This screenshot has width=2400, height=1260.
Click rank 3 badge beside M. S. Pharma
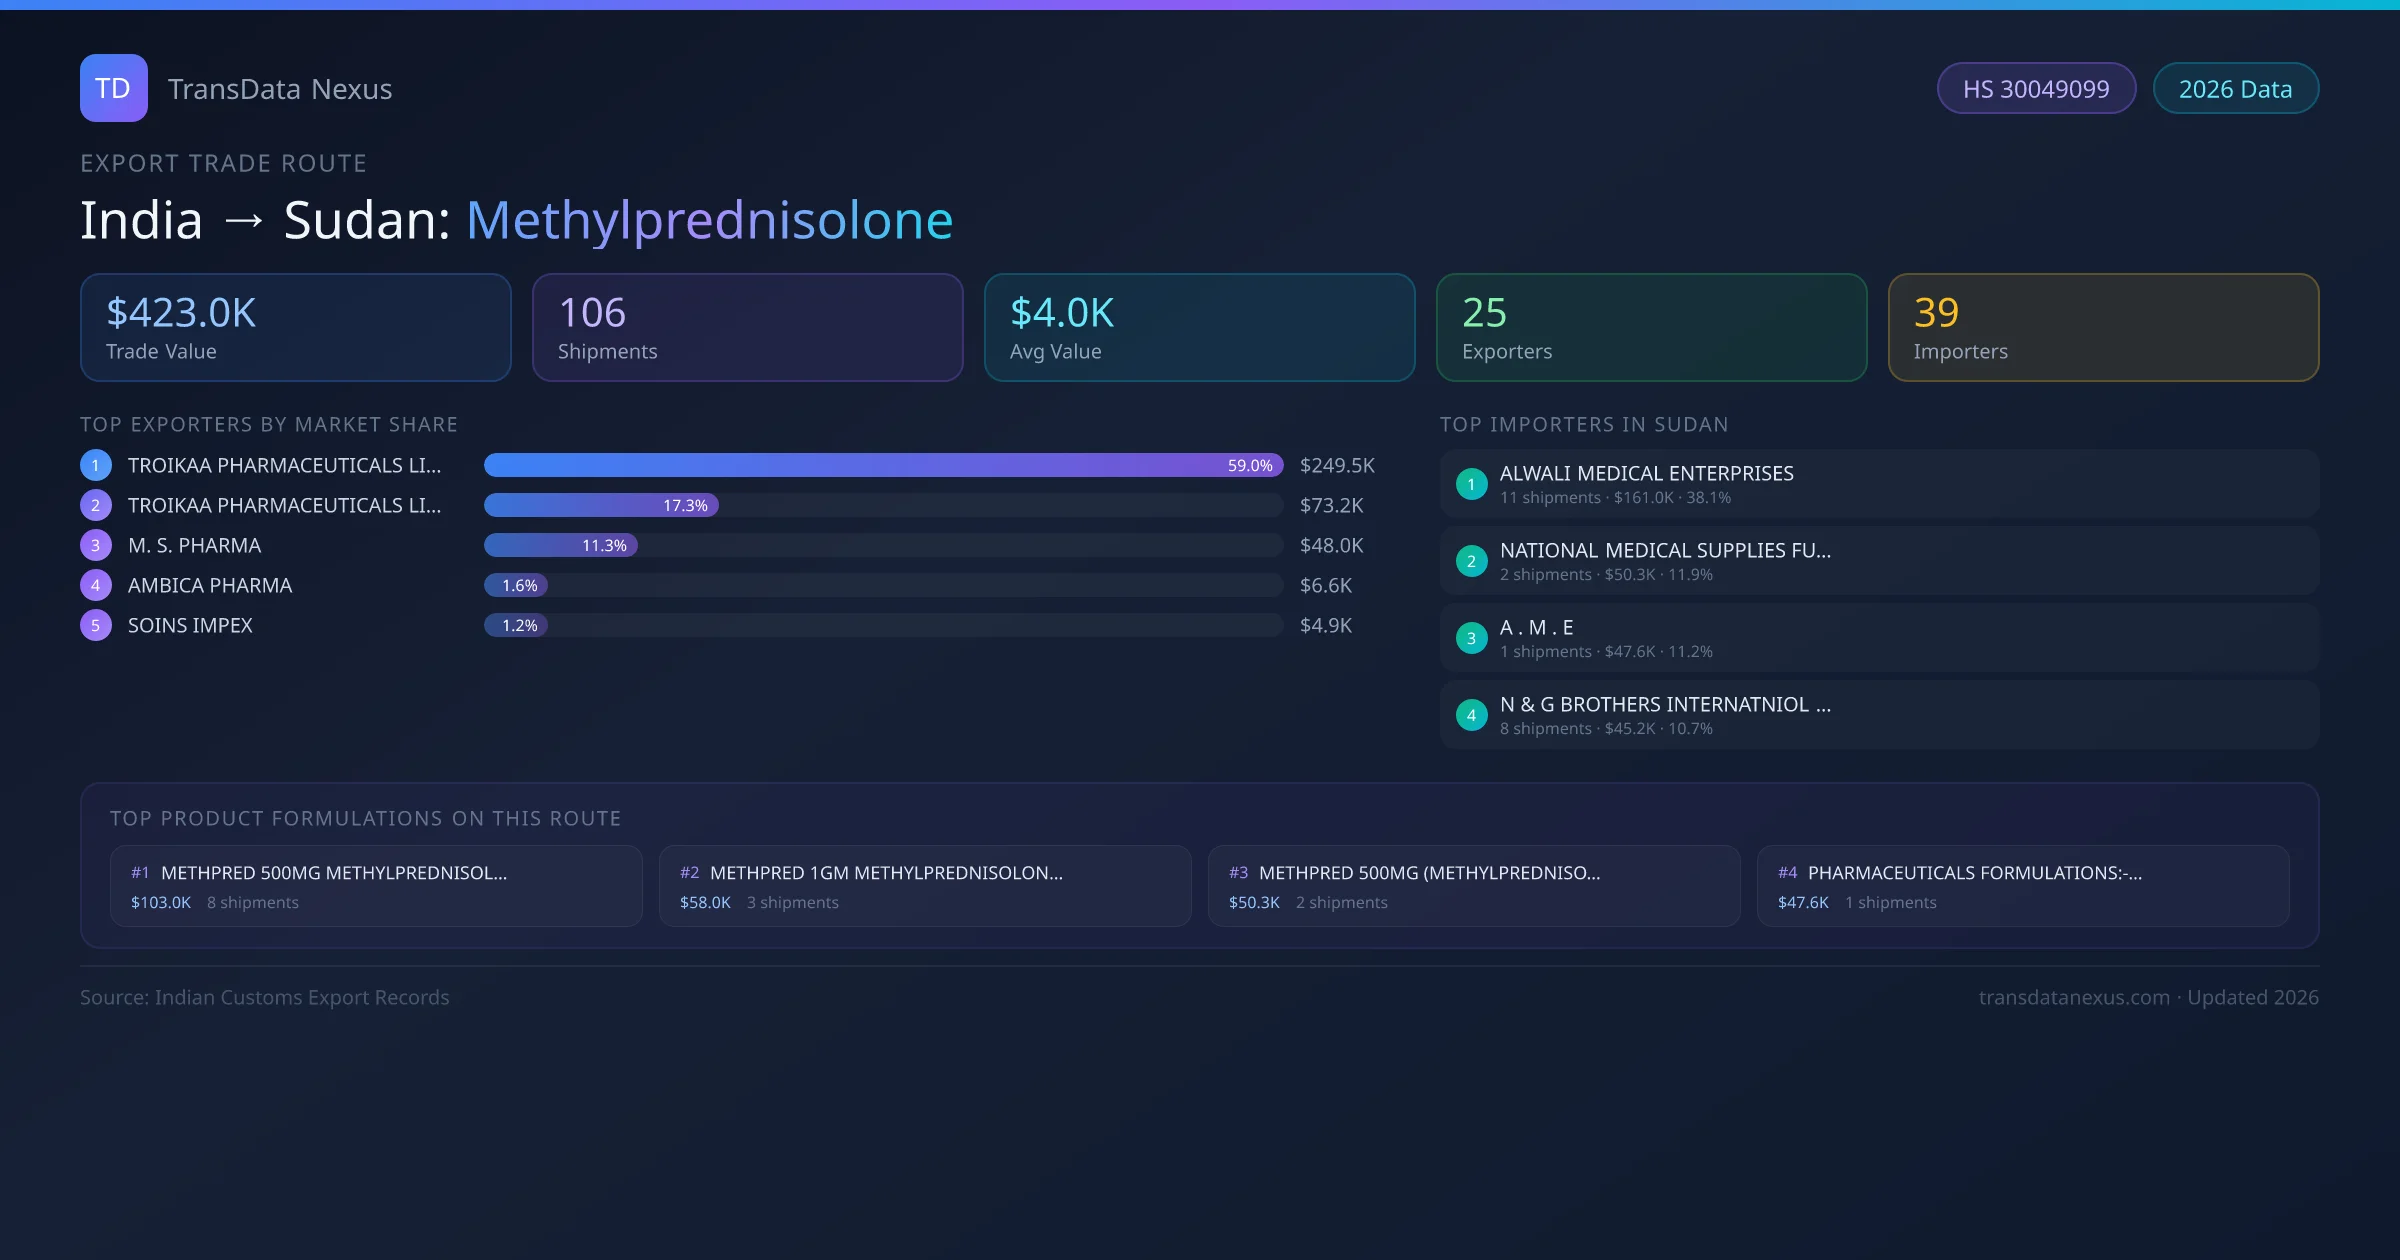(96, 545)
